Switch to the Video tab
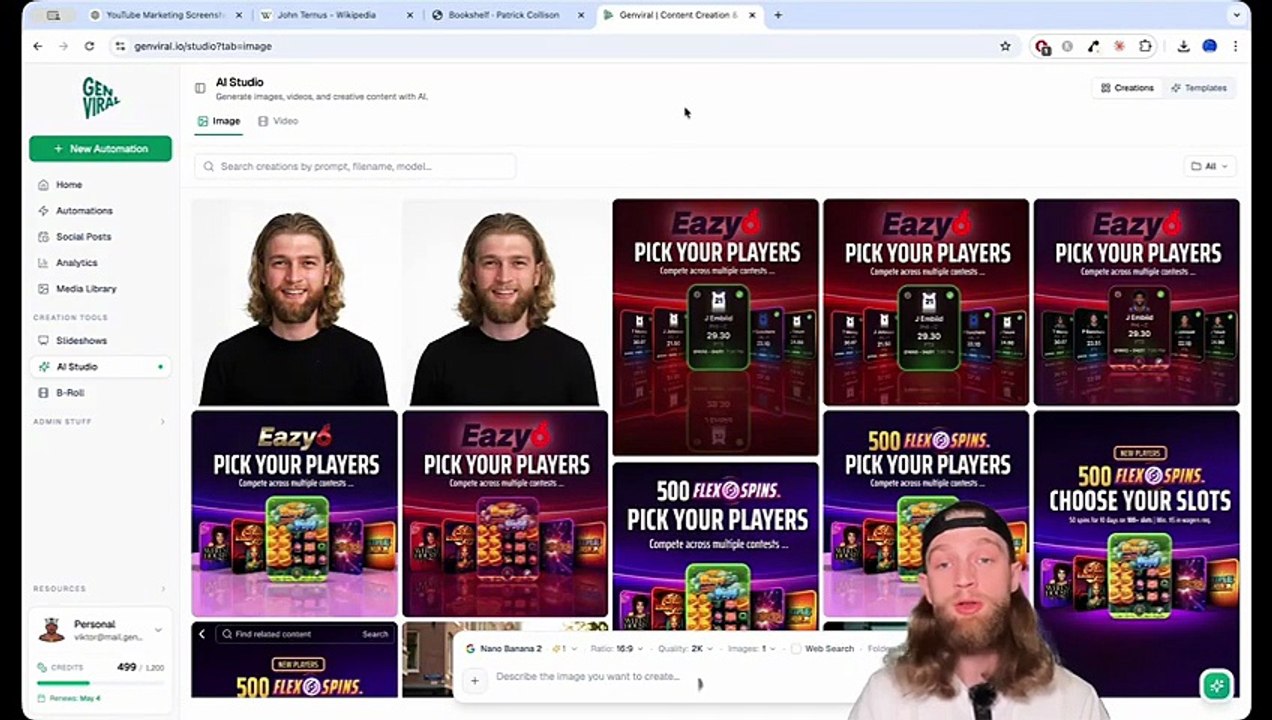 click(x=278, y=121)
